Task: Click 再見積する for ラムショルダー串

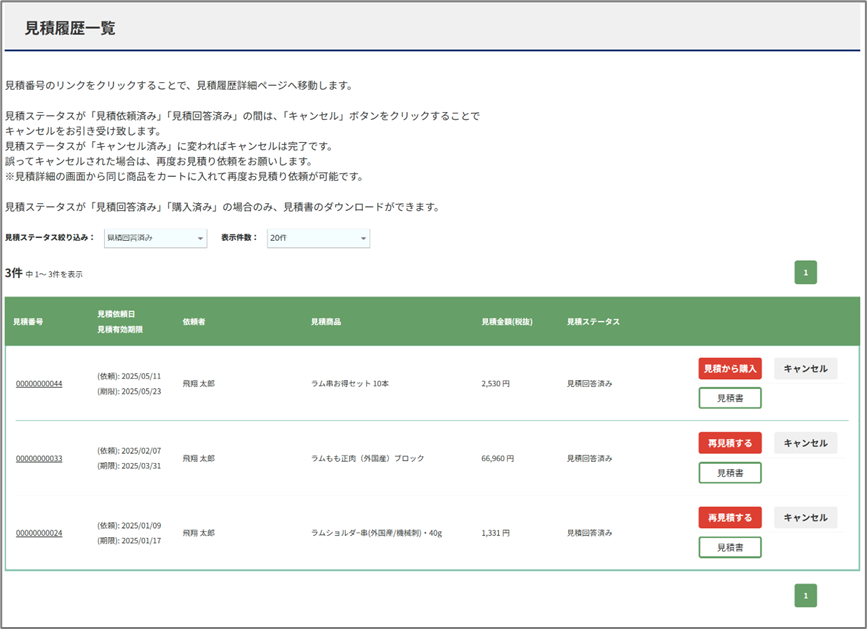Action: [x=730, y=518]
